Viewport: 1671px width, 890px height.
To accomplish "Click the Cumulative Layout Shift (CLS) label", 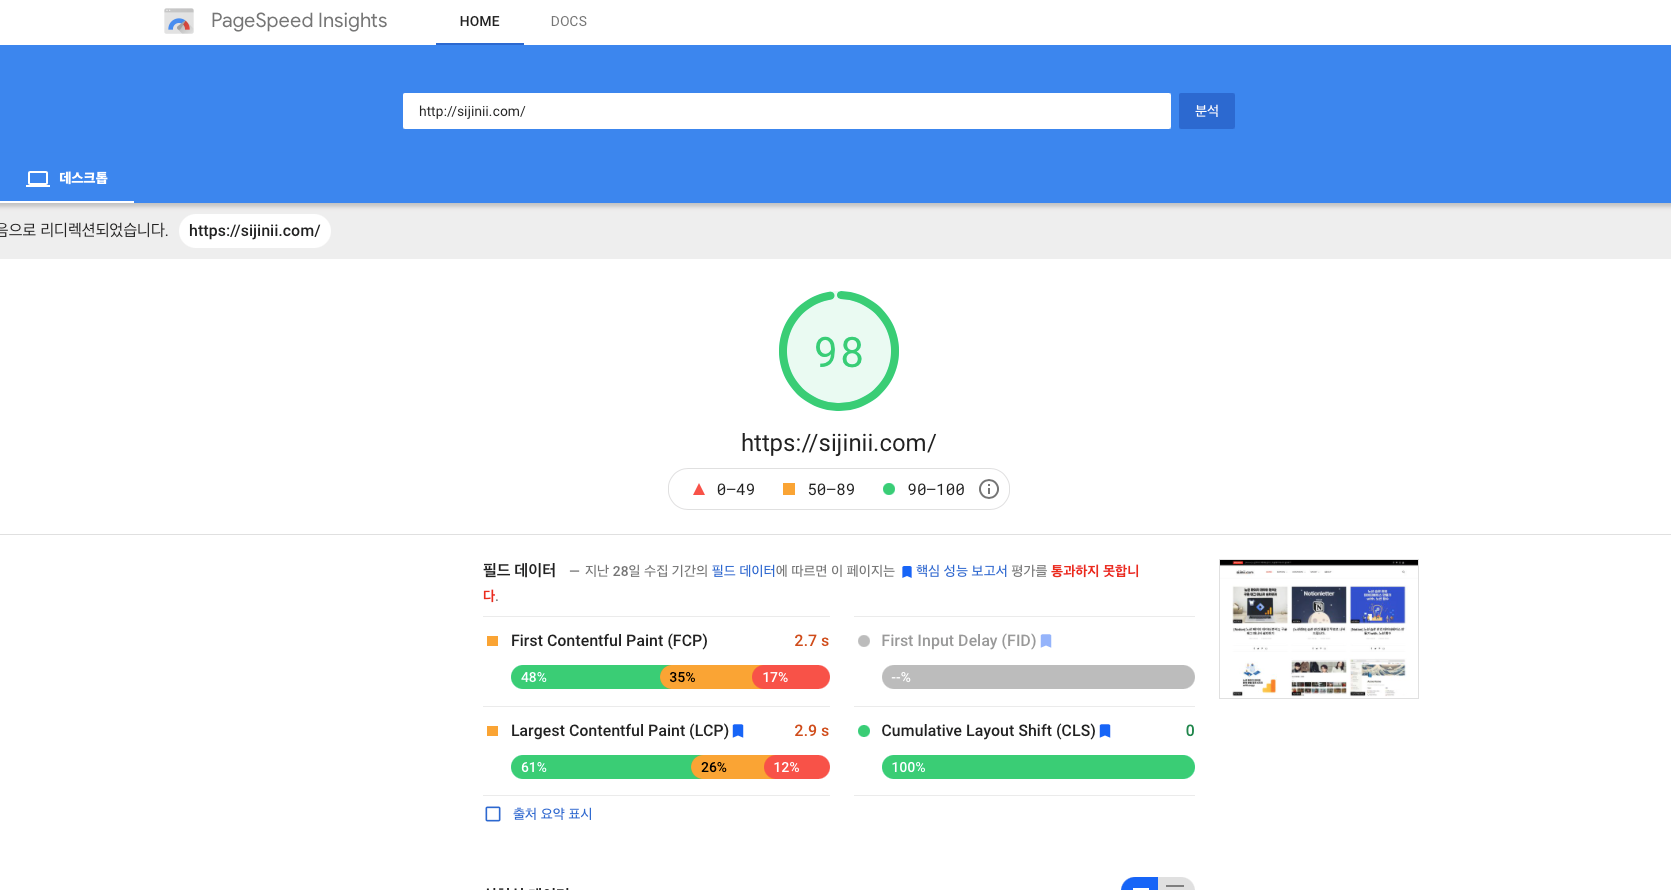I will click(x=988, y=731).
